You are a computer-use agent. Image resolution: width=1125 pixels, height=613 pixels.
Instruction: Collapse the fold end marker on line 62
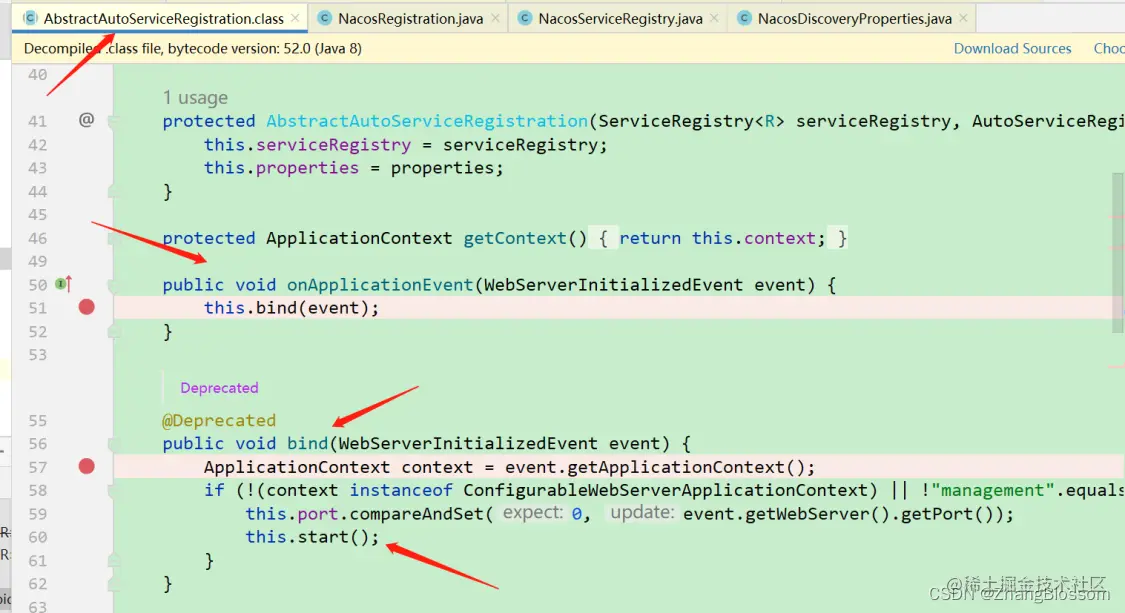pyautogui.click(x=113, y=584)
